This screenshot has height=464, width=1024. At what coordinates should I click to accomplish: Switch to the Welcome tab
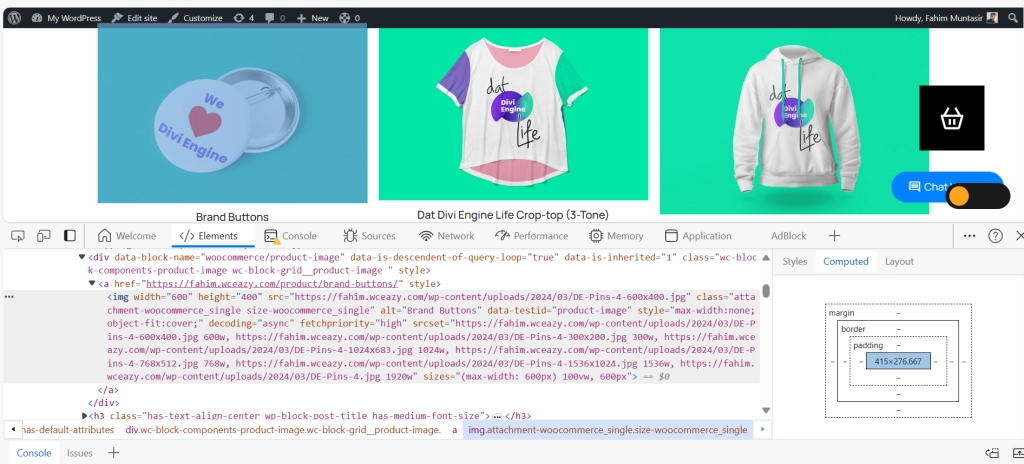(x=127, y=236)
